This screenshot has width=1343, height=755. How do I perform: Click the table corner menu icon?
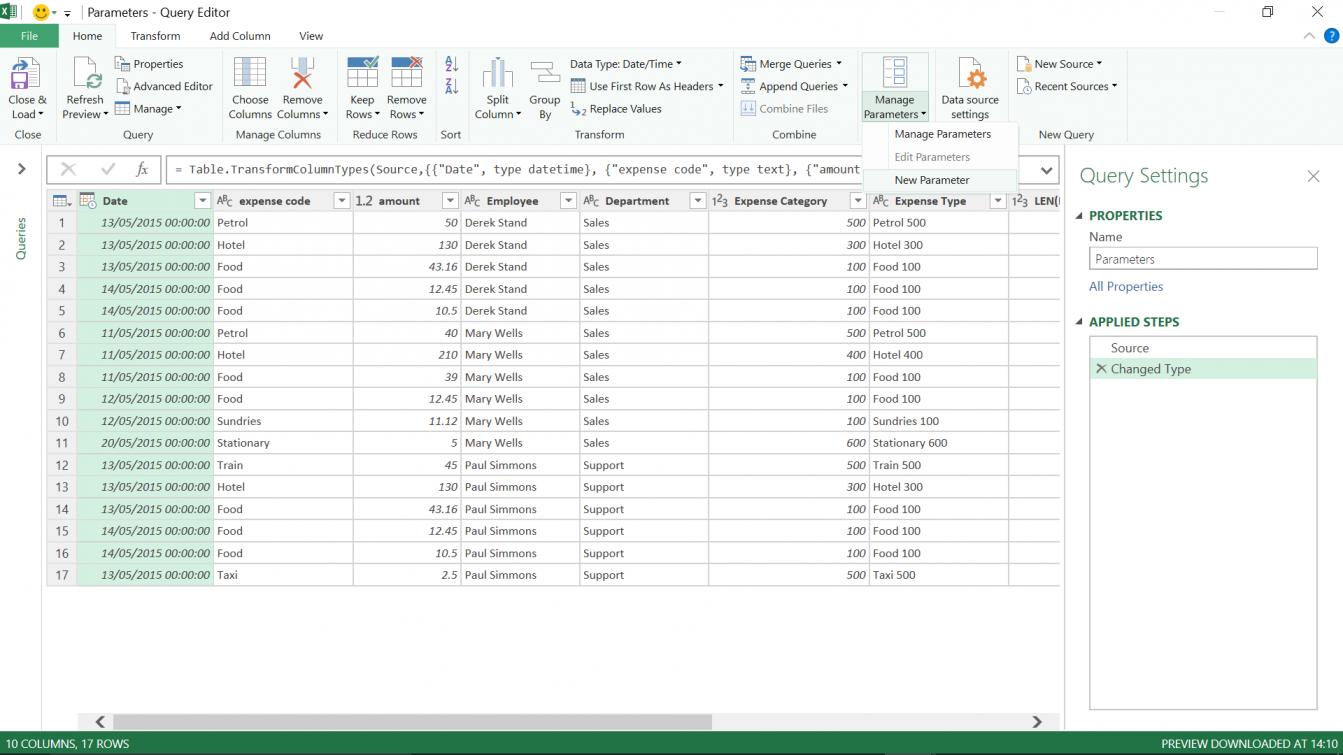[x=62, y=201]
